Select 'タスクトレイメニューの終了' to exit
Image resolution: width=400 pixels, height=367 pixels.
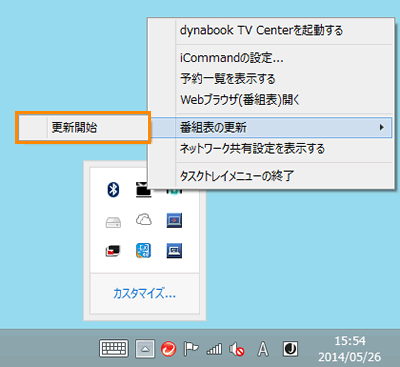[271, 175]
